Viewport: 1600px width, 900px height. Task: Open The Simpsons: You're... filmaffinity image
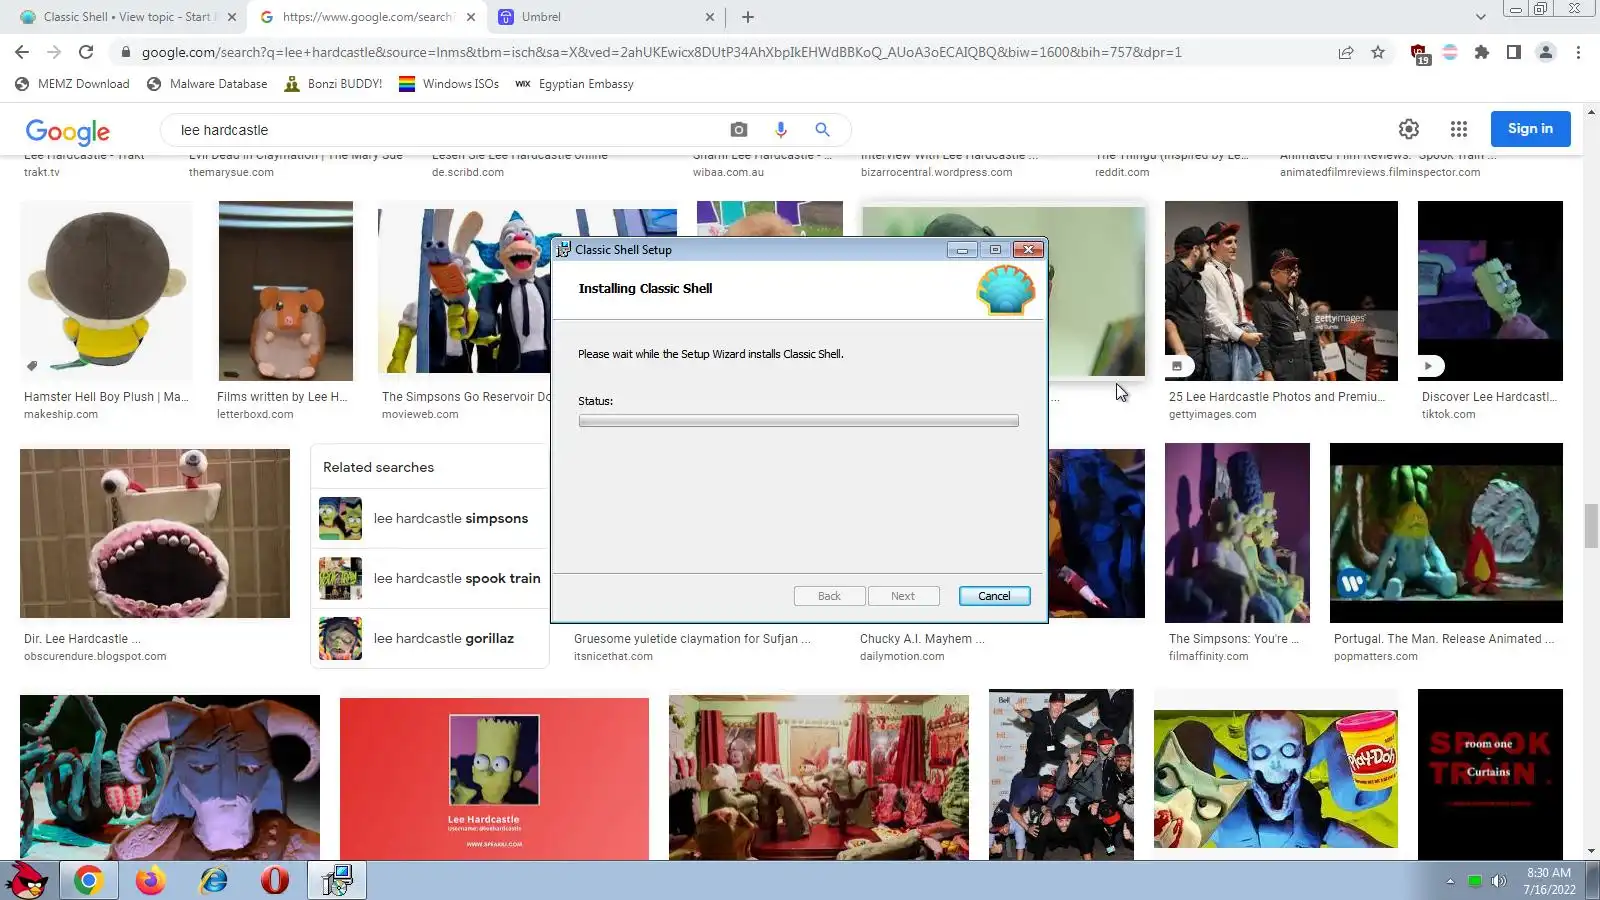click(x=1237, y=533)
